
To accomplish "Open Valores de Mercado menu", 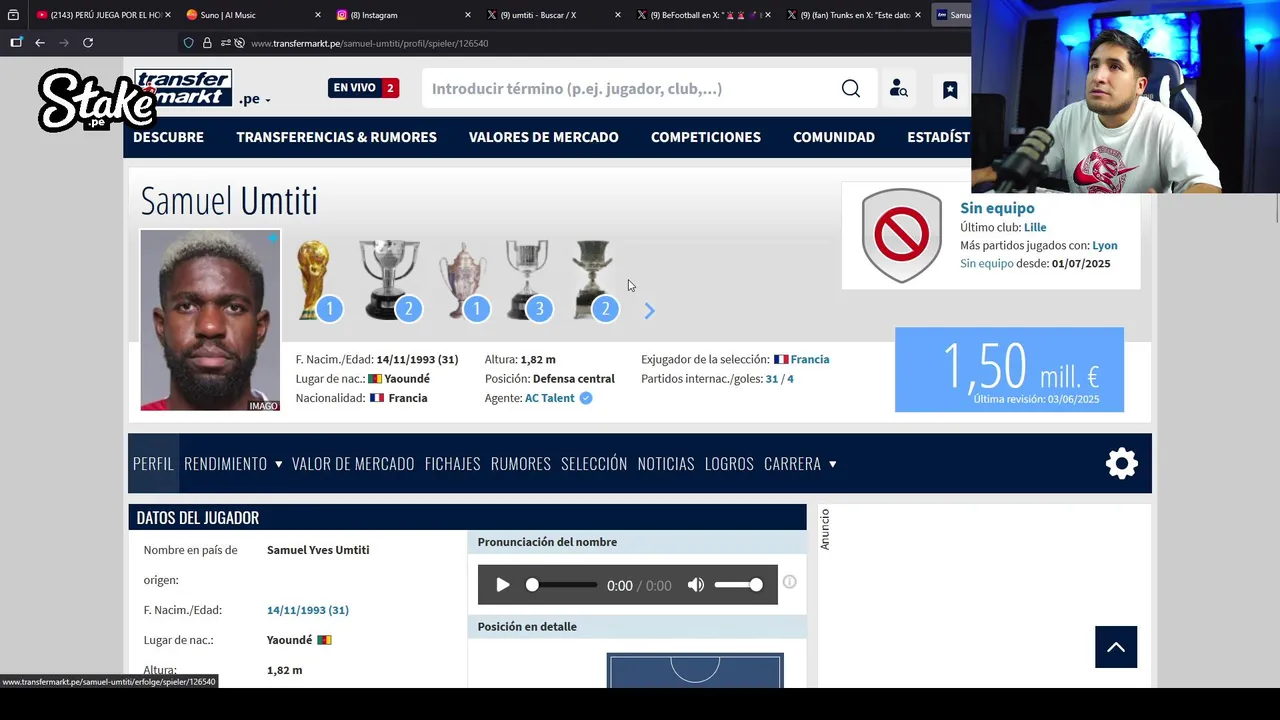I will 544,137.
